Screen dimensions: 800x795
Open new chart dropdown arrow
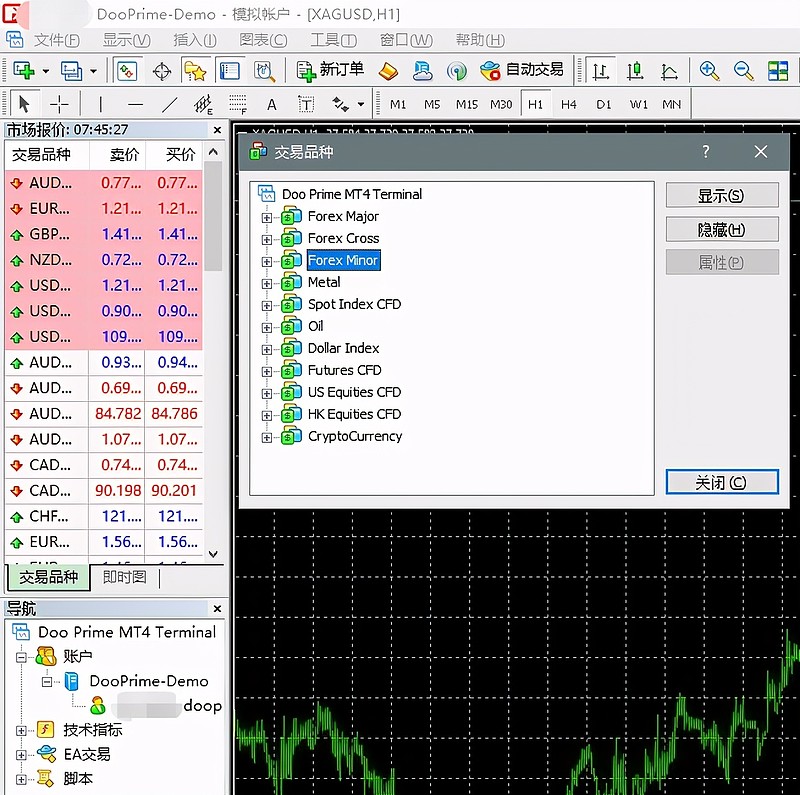click(46, 71)
